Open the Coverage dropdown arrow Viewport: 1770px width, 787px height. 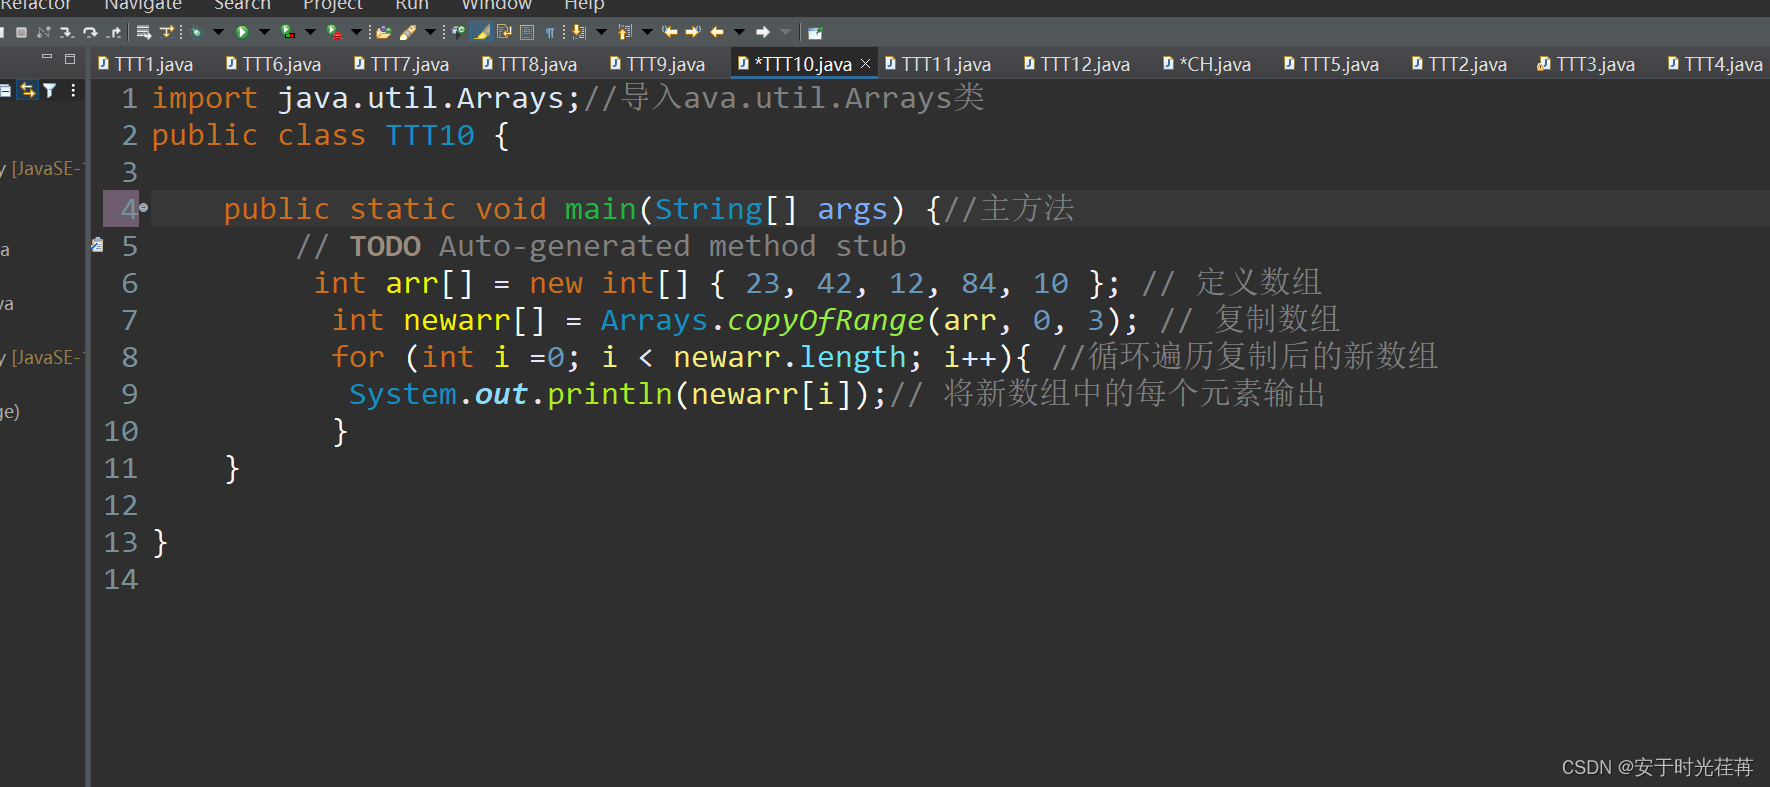(x=310, y=32)
